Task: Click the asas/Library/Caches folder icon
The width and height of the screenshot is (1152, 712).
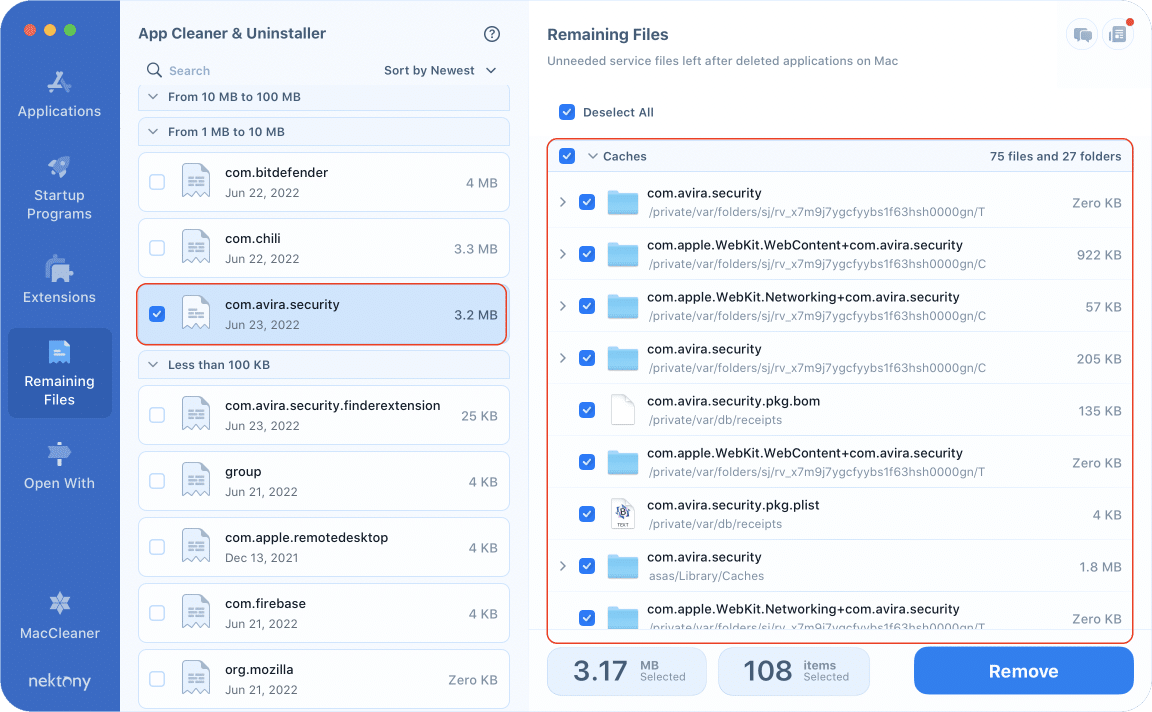Action: [x=623, y=566]
